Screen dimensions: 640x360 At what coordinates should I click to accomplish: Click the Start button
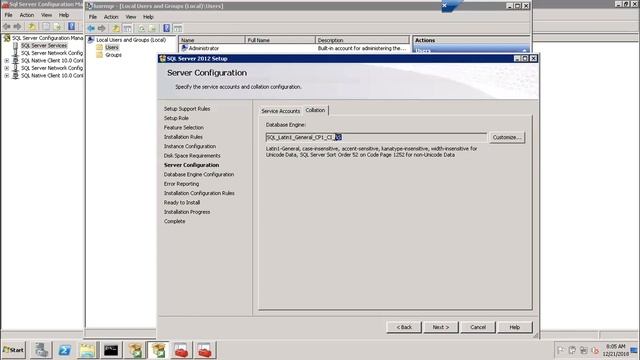[x=14, y=350]
